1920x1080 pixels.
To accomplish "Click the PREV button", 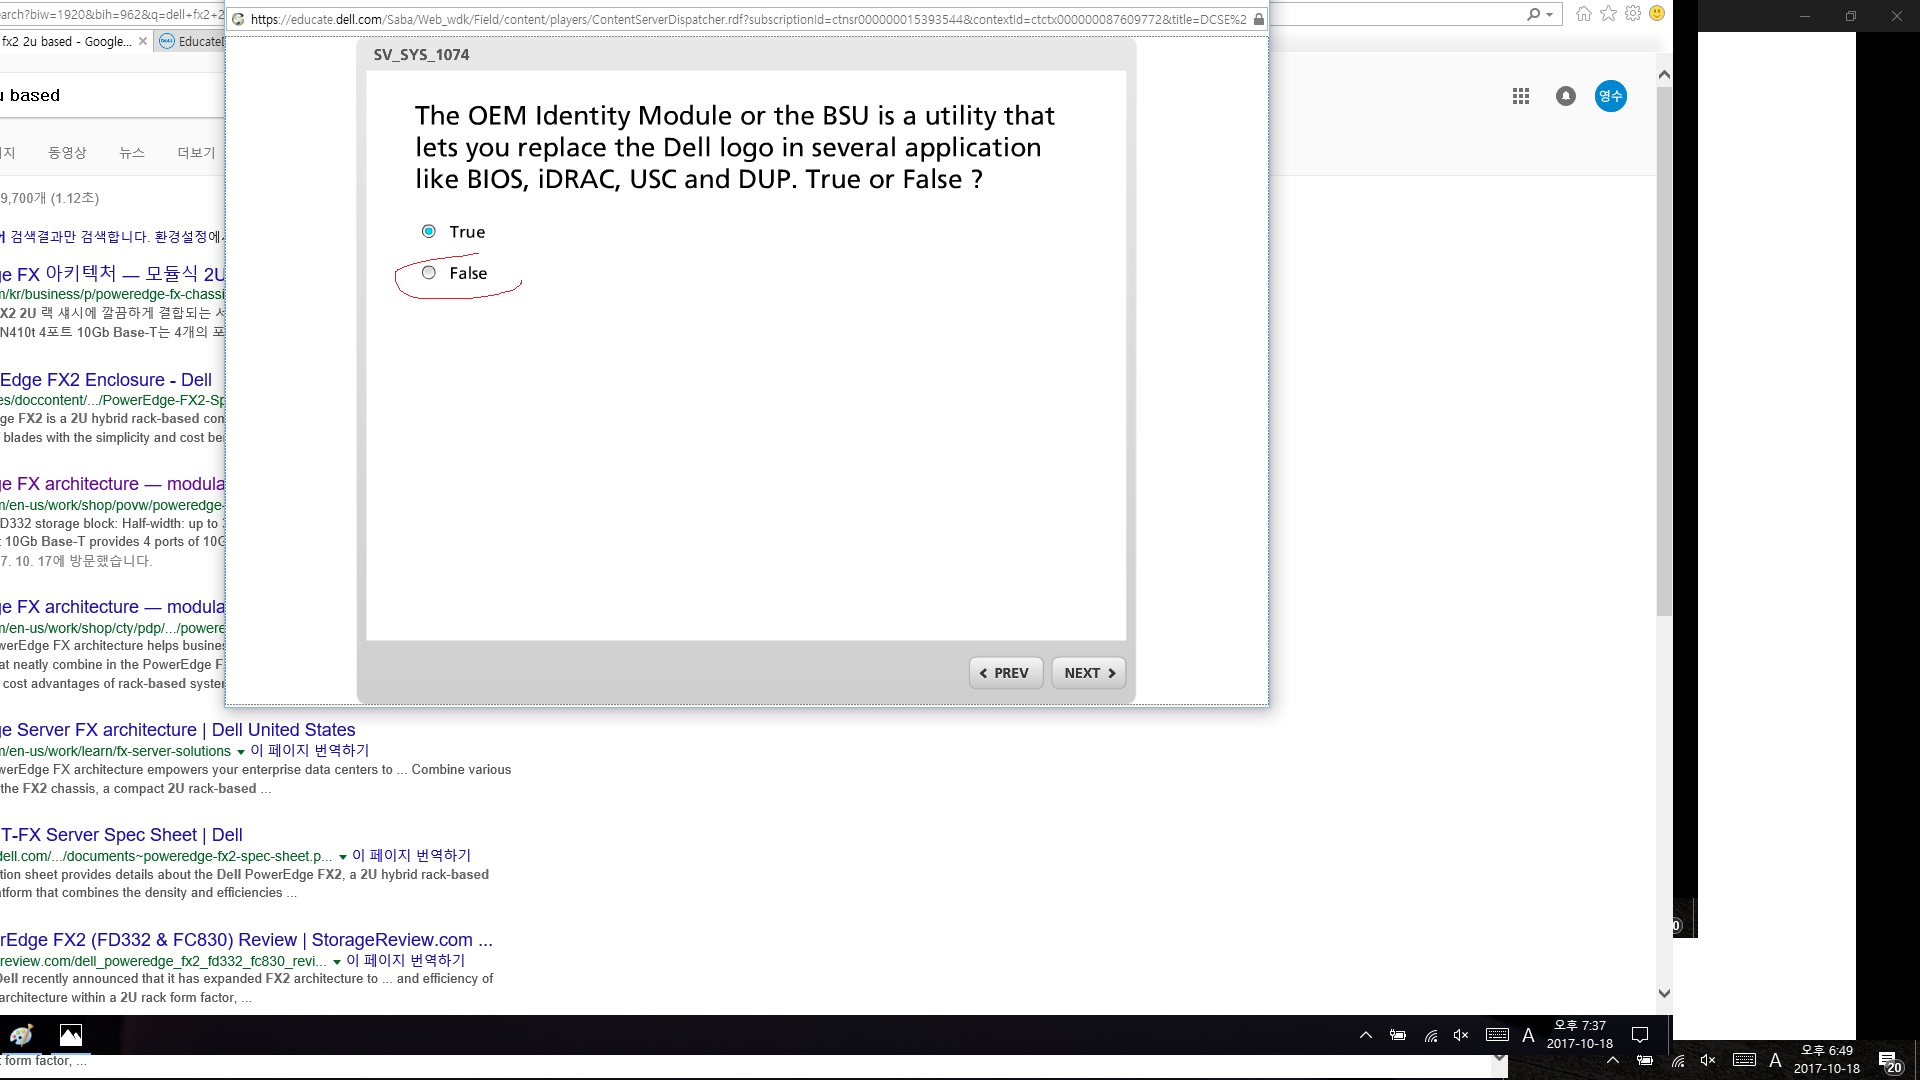I will (1005, 673).
